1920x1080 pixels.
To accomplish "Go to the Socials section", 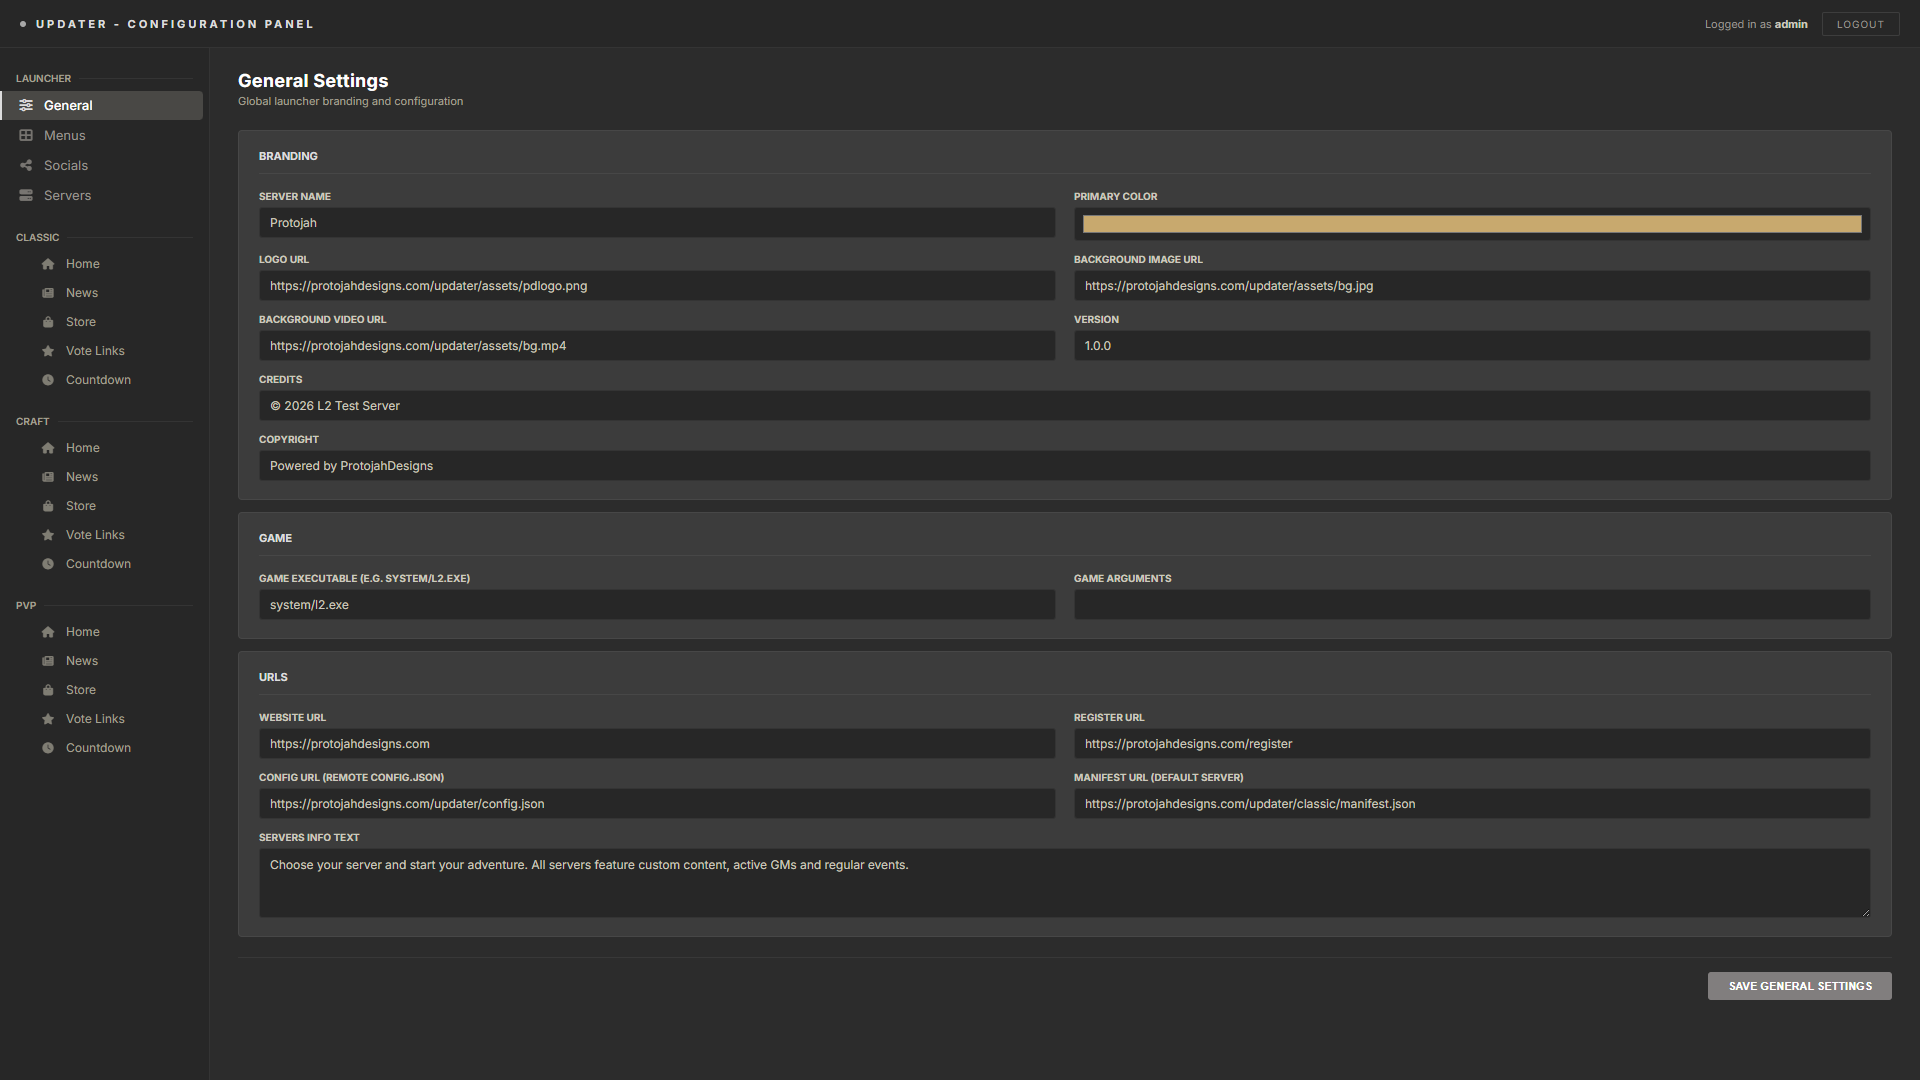I will point(102,165).
